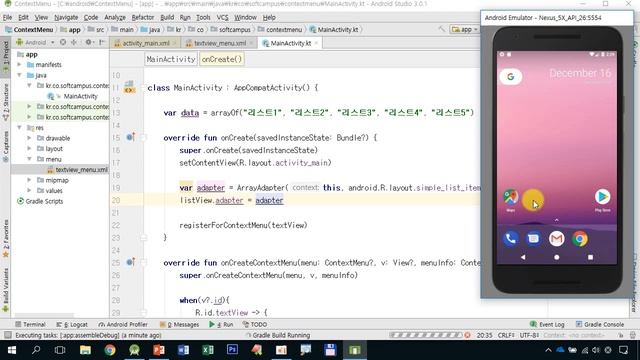This screenshot has width=640, height=360.
Task: Expand the drawable folder
Action: 29,138
